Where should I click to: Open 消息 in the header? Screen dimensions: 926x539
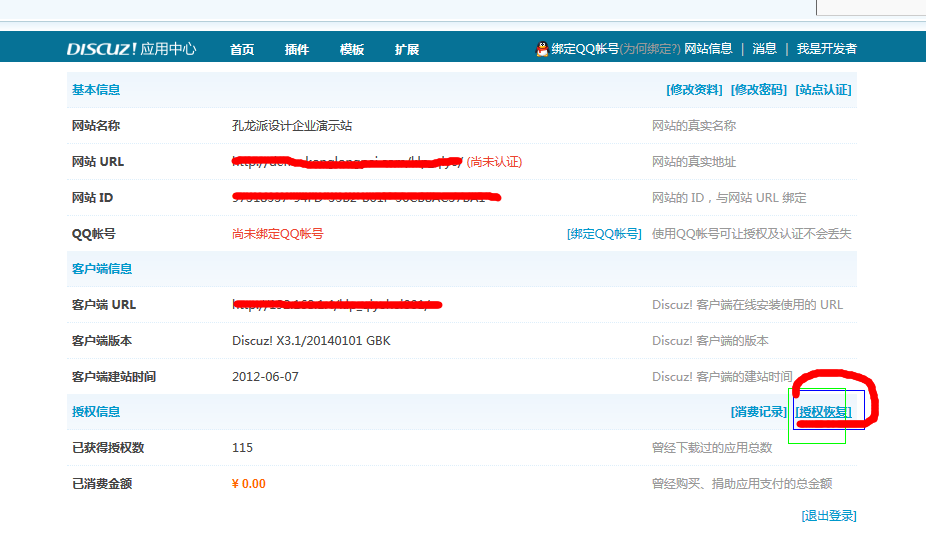pos(764,48)
